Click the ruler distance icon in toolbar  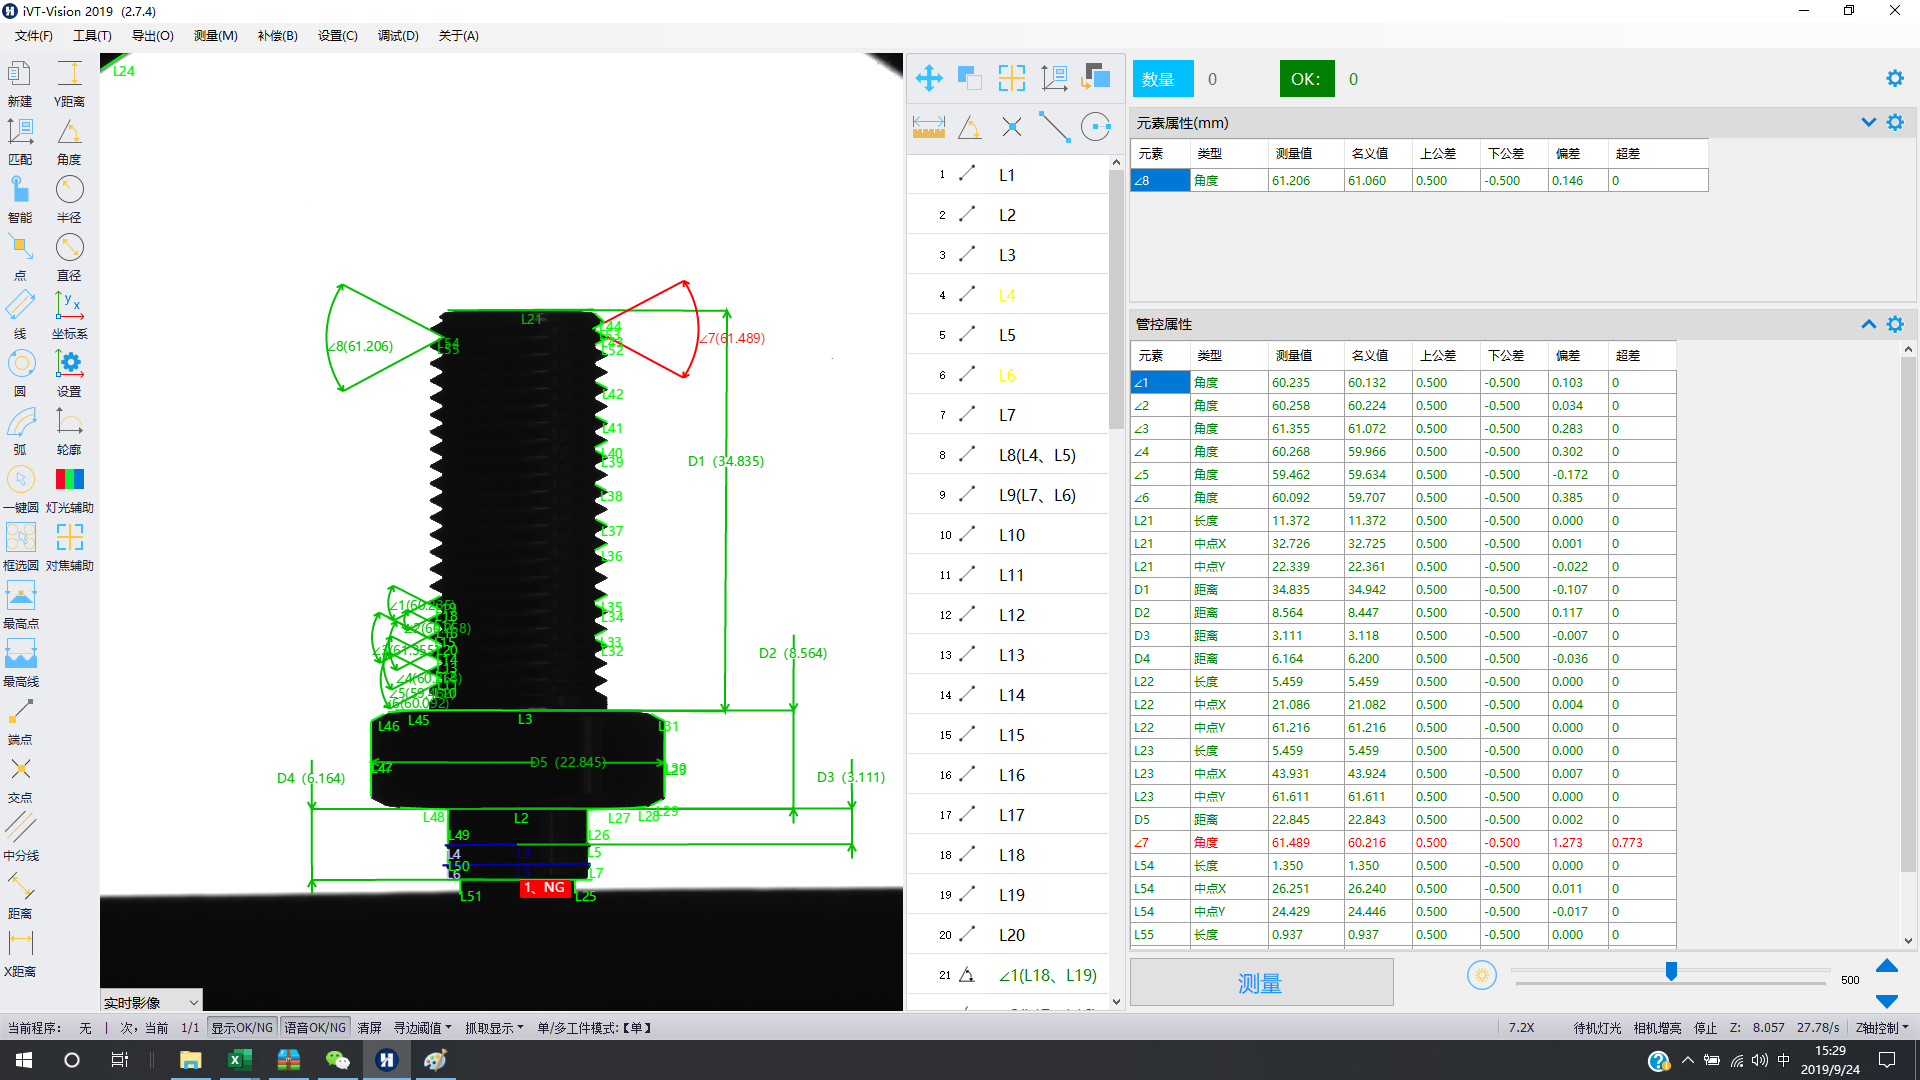pyautogui.click(x=929, y=128)
